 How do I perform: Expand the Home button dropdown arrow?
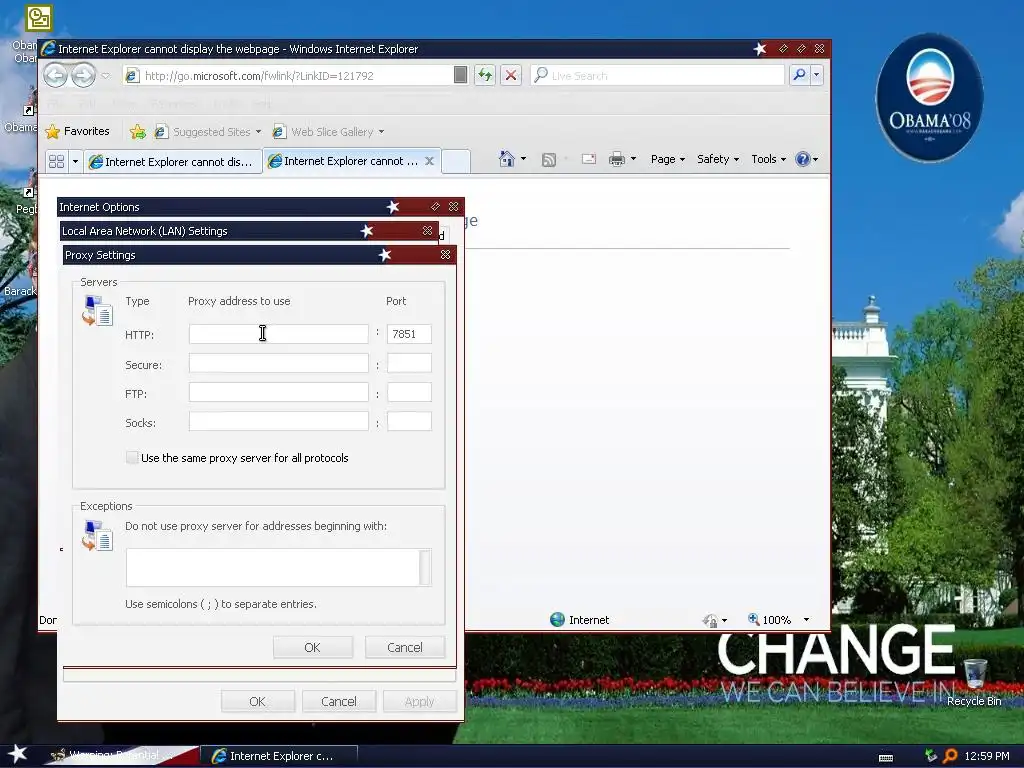[x=523, y=159]
